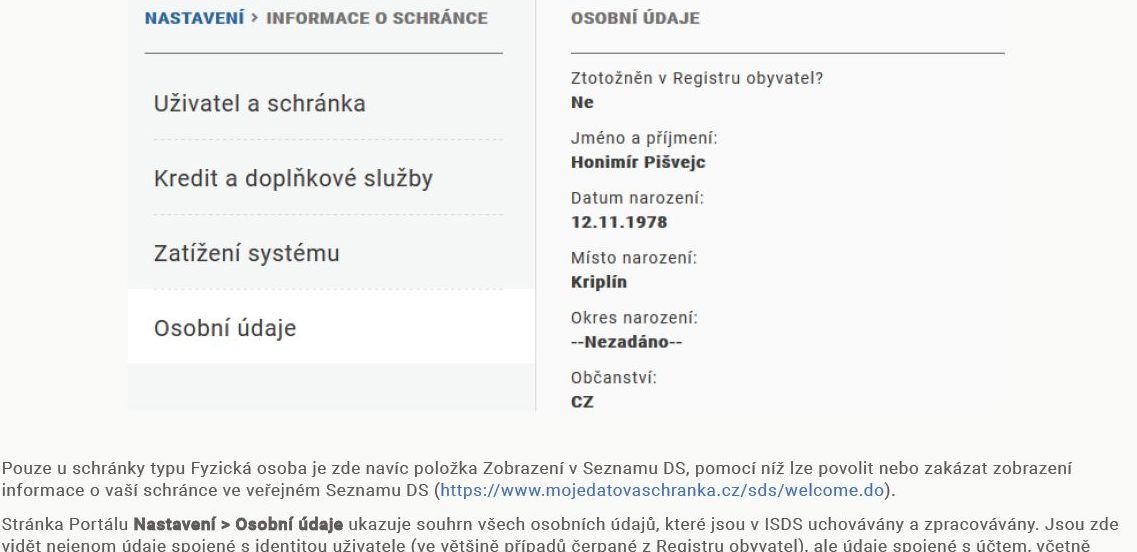Open the mojedatovaschranka.cz sds welcome link
Image resolution: width=1137 pixels, height=552 pixels.
coord(662,490)
